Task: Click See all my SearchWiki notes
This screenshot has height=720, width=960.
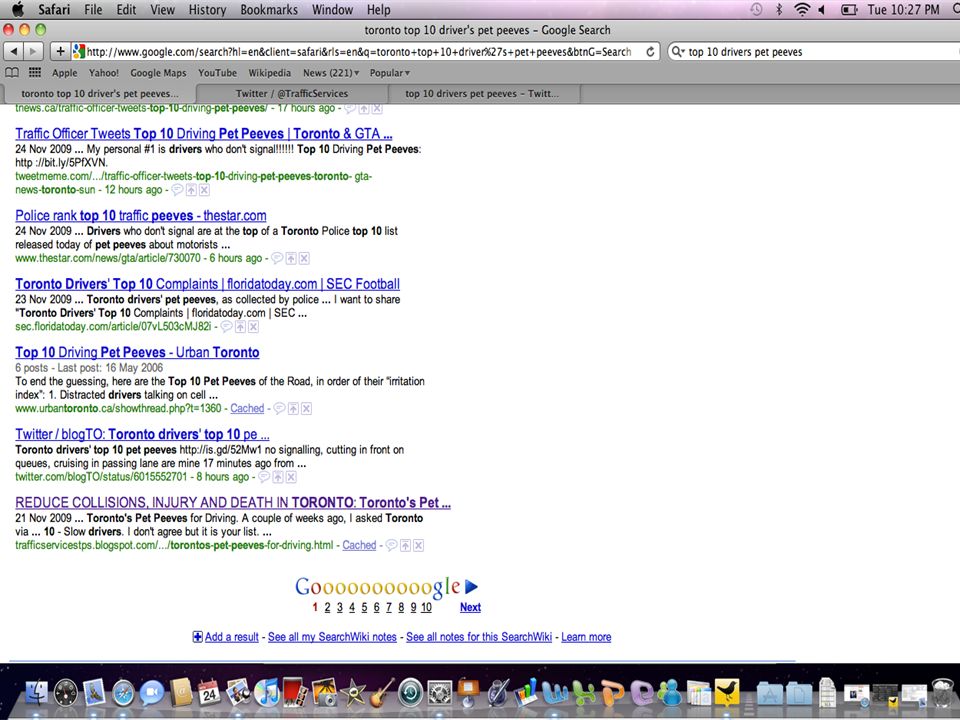Action: pos(332,637)
